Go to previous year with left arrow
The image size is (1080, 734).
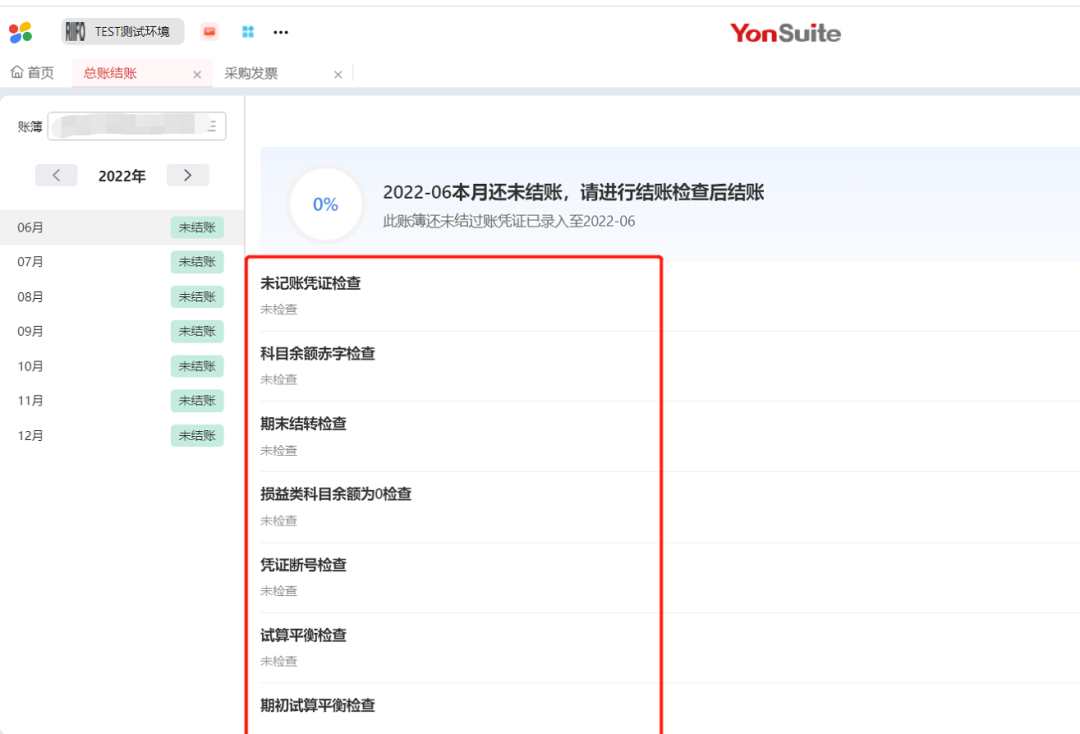[56, 175]
